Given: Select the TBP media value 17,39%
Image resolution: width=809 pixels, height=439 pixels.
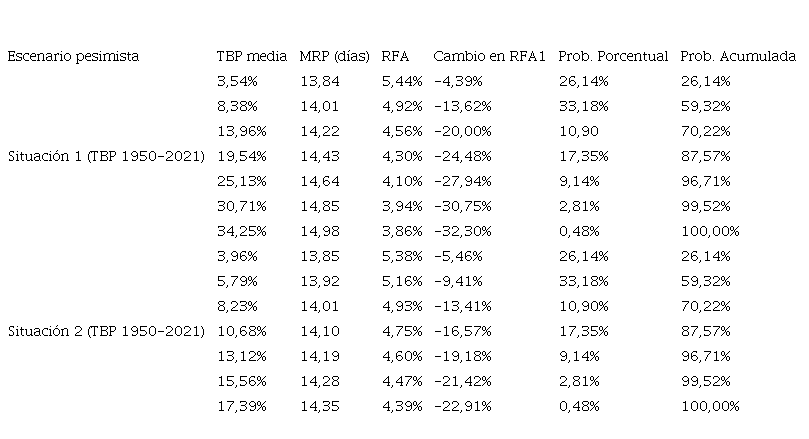Looking at the screenshot, I should pos(239,406).
